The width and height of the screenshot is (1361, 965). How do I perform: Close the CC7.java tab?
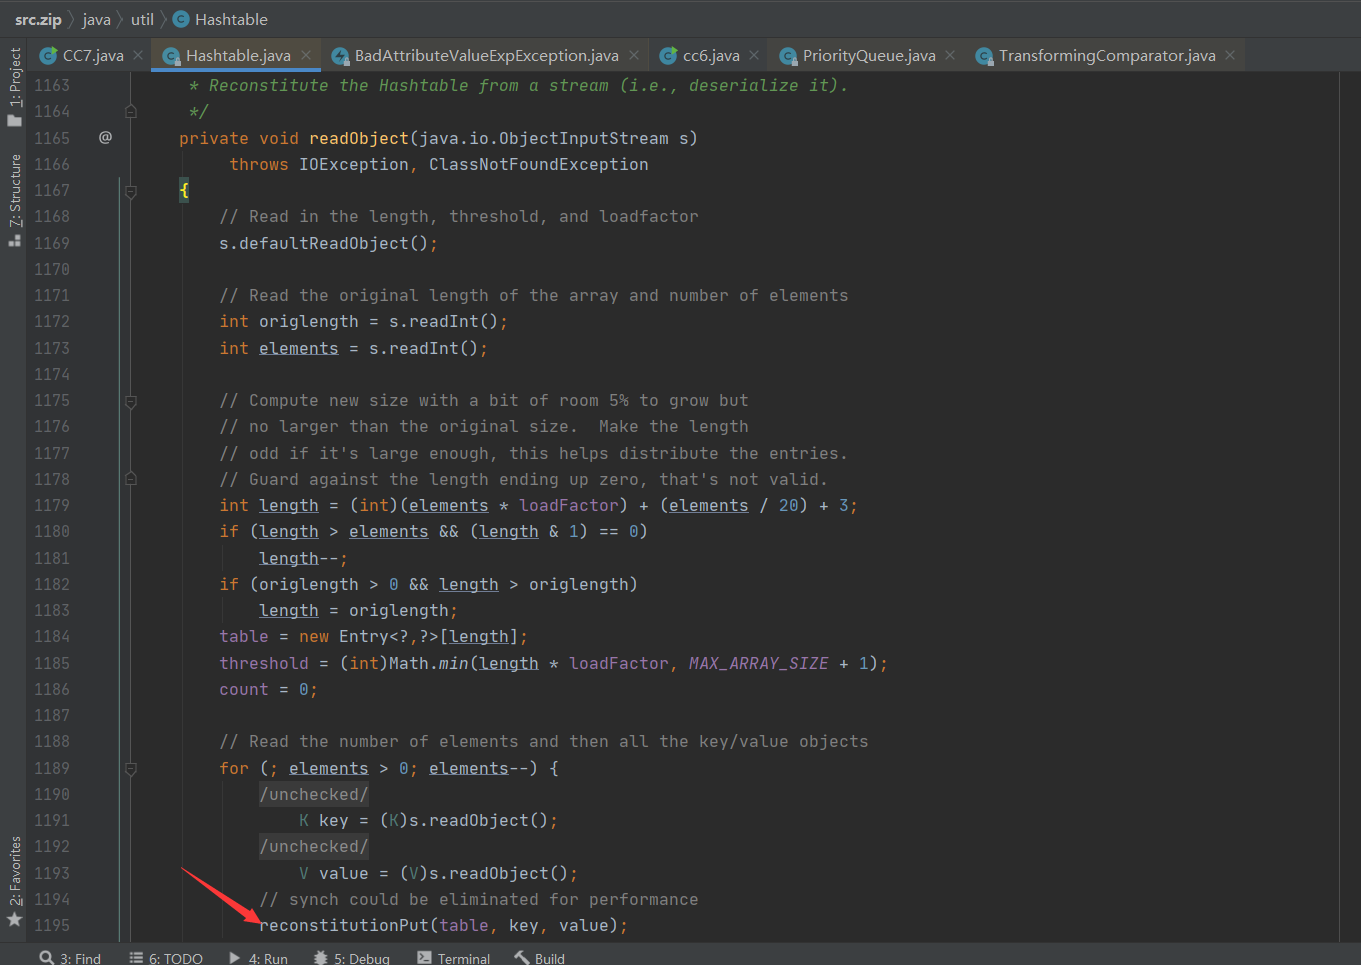coord(138,56)
